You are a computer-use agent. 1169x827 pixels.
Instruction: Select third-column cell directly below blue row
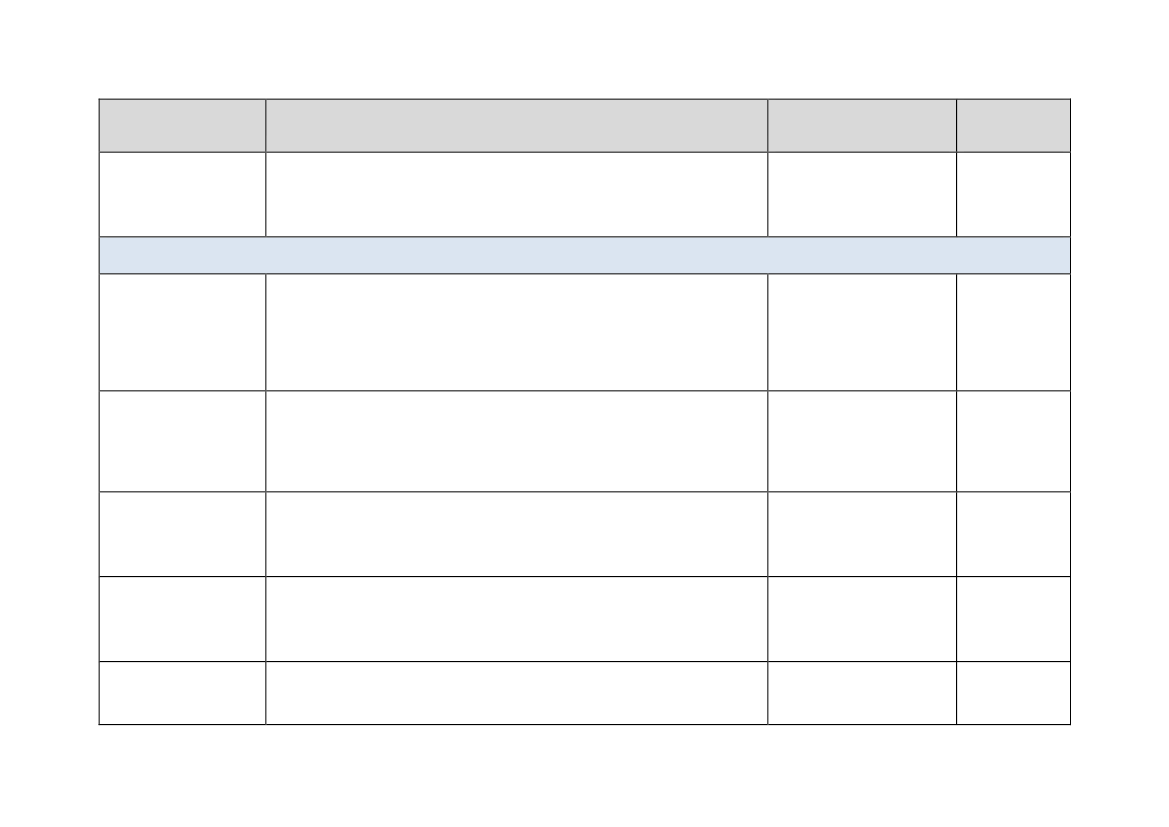coord(862,332)
